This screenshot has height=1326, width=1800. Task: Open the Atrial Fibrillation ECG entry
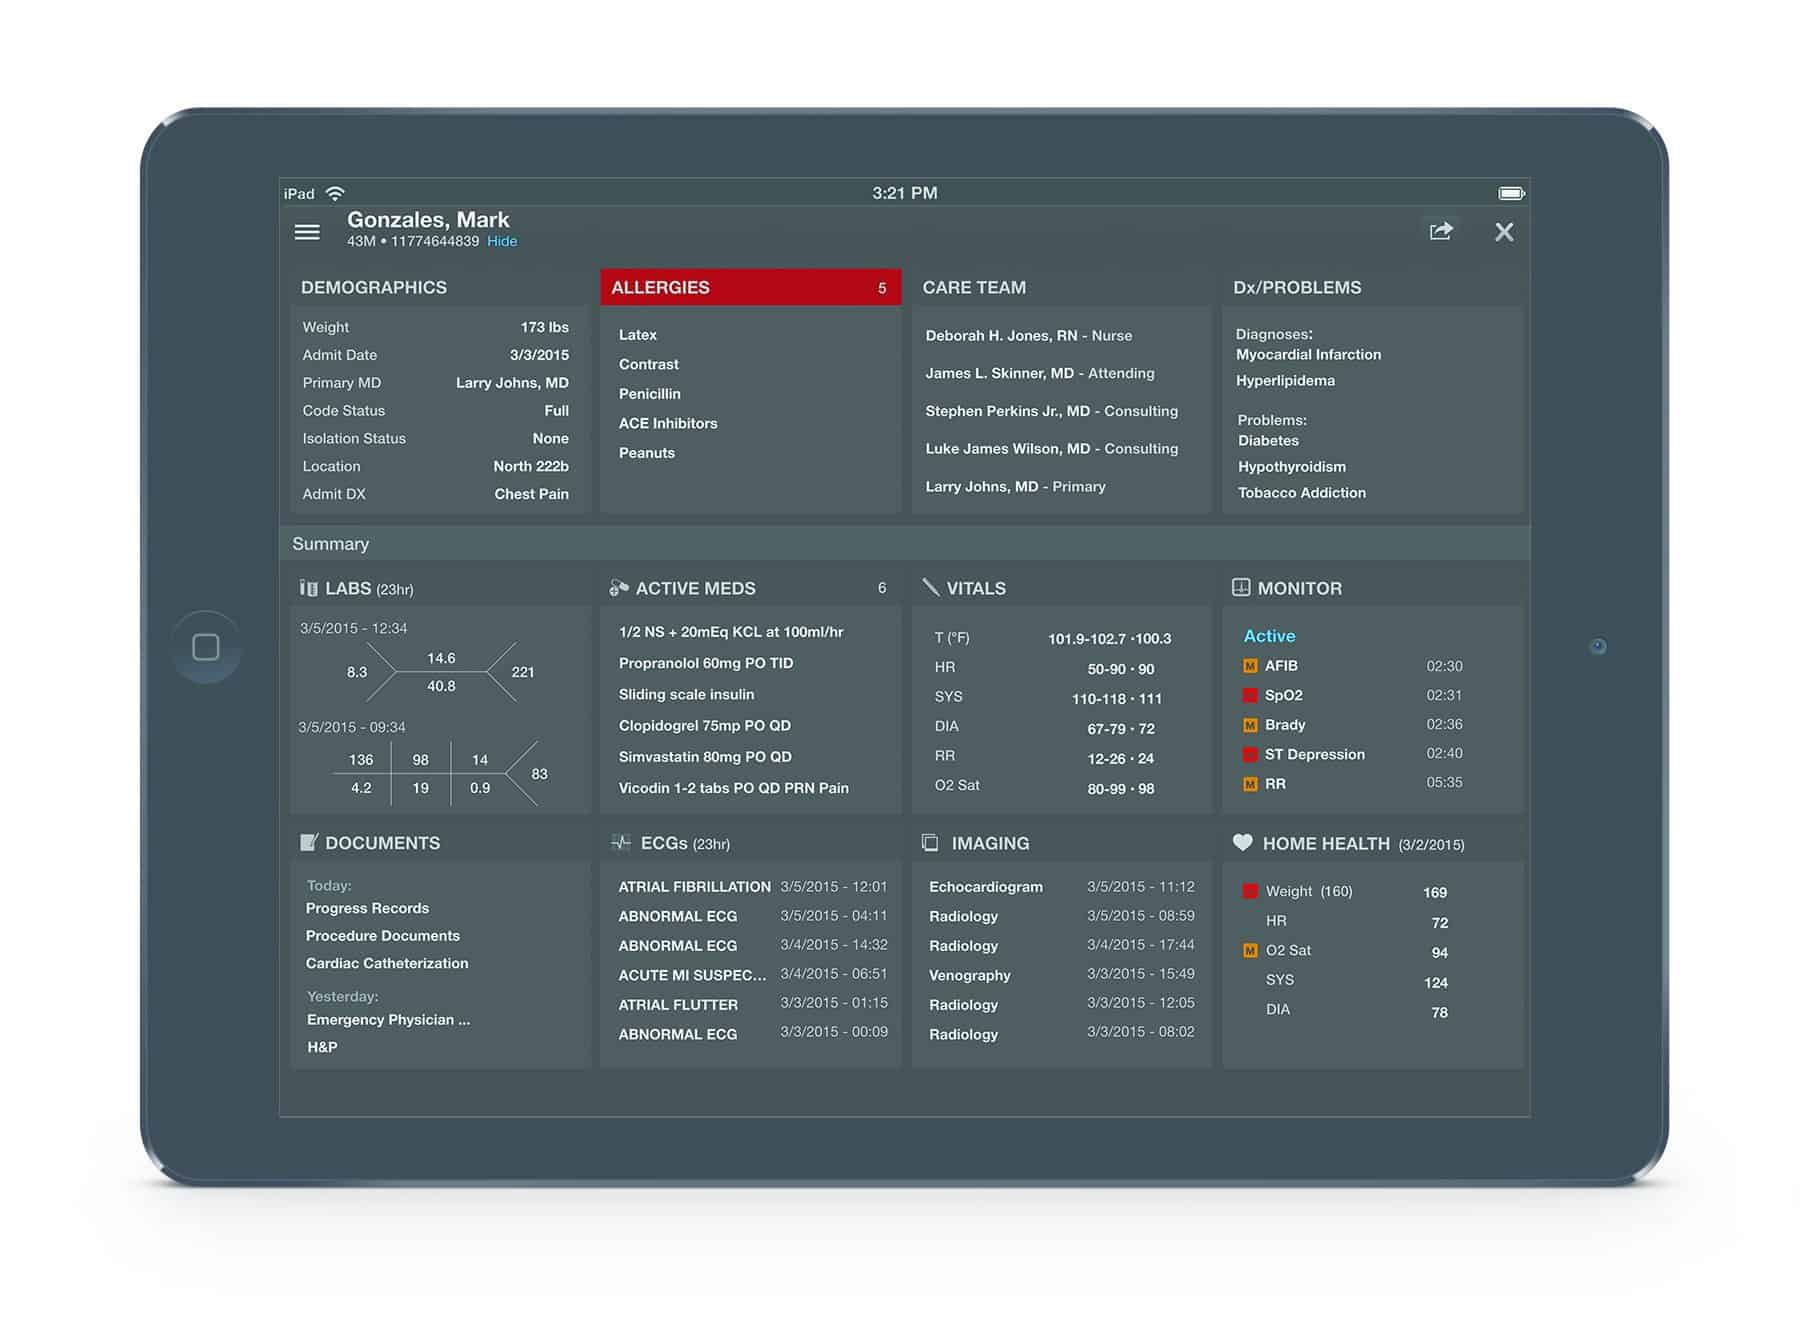(694, 887)
